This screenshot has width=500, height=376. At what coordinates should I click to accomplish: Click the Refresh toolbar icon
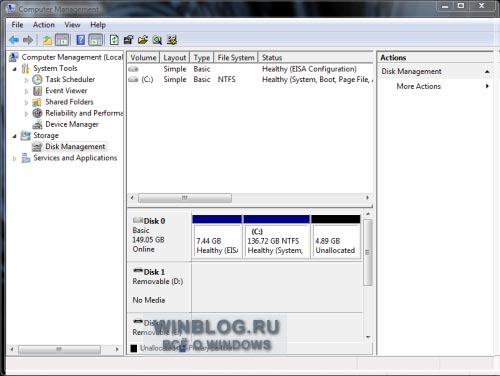[x=114, y=40]
